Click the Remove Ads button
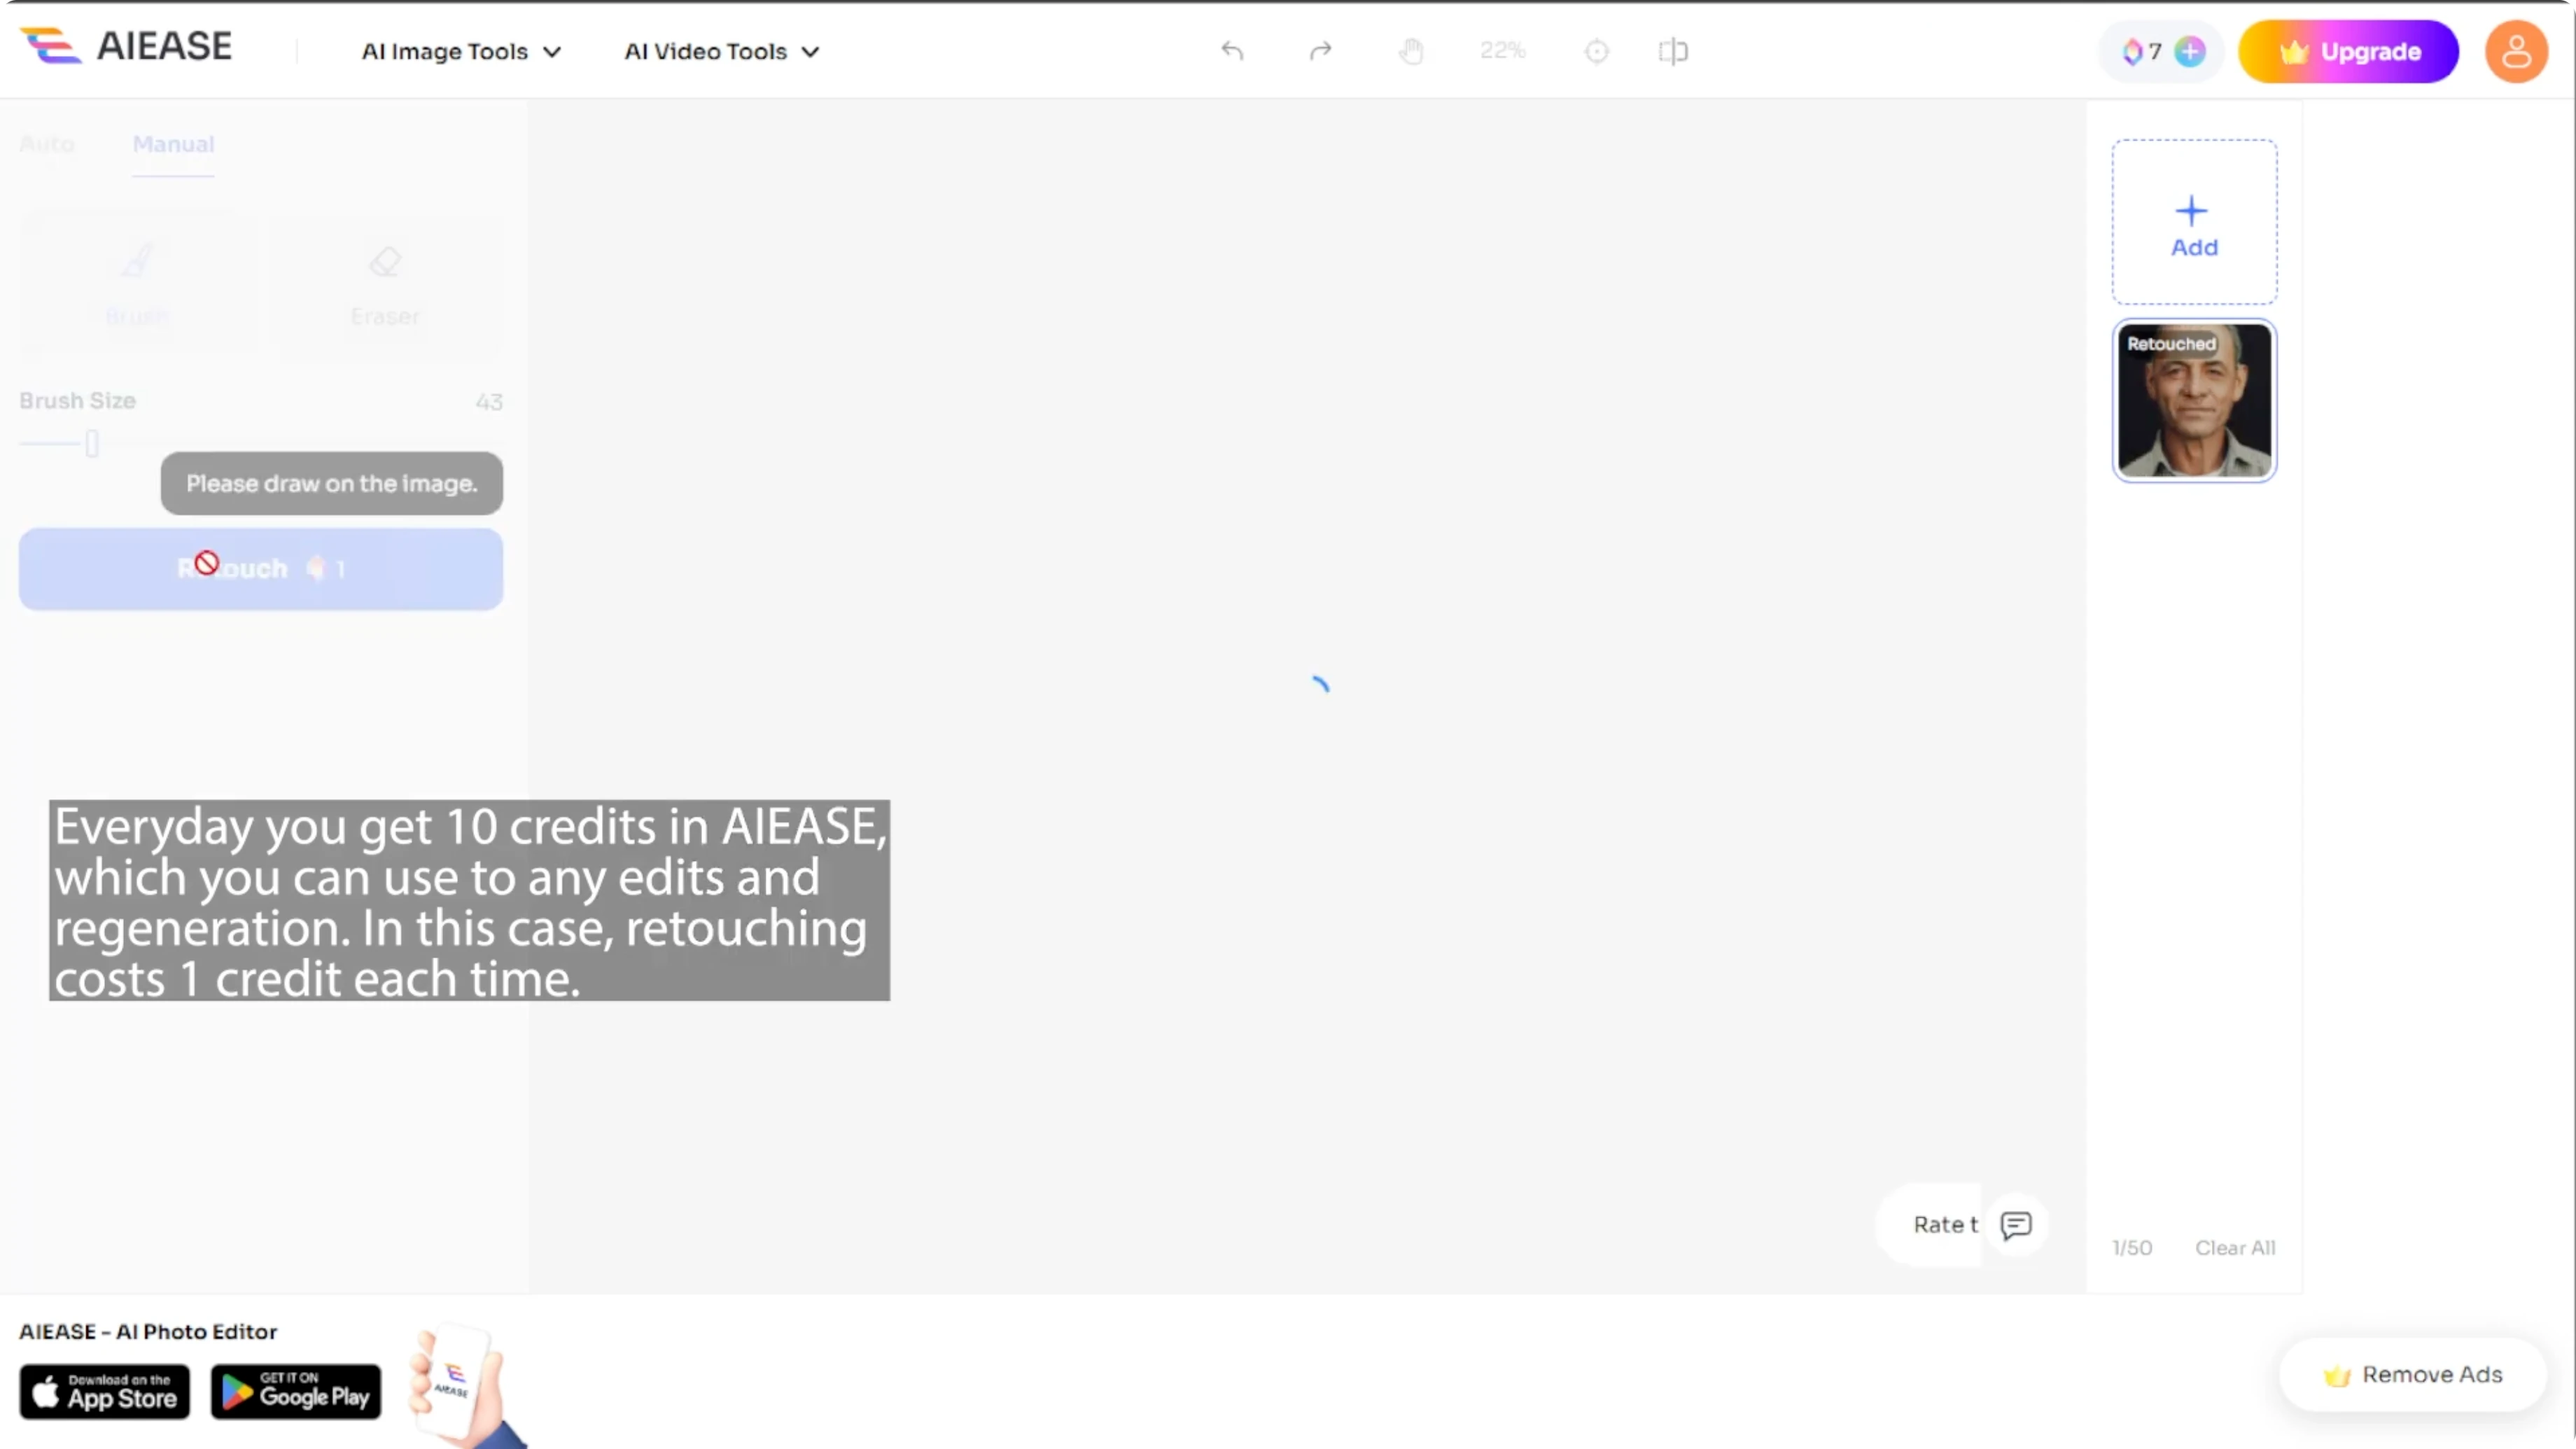 click(2412, 1375)
